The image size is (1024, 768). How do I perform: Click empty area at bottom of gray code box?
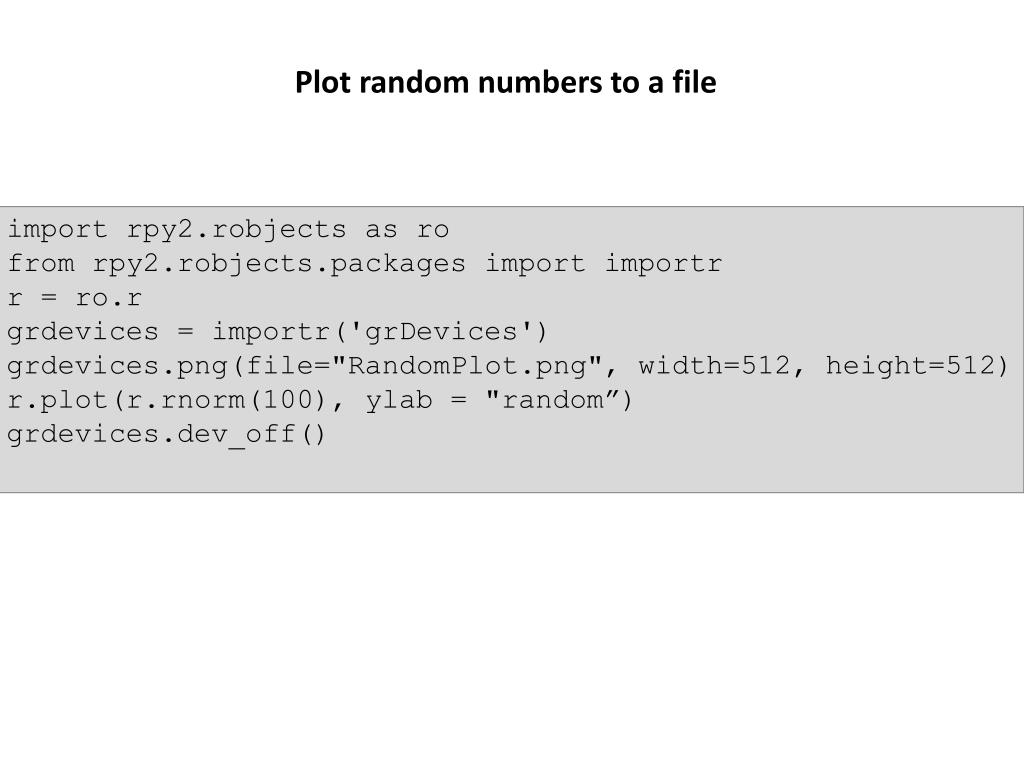coord(511,472)
